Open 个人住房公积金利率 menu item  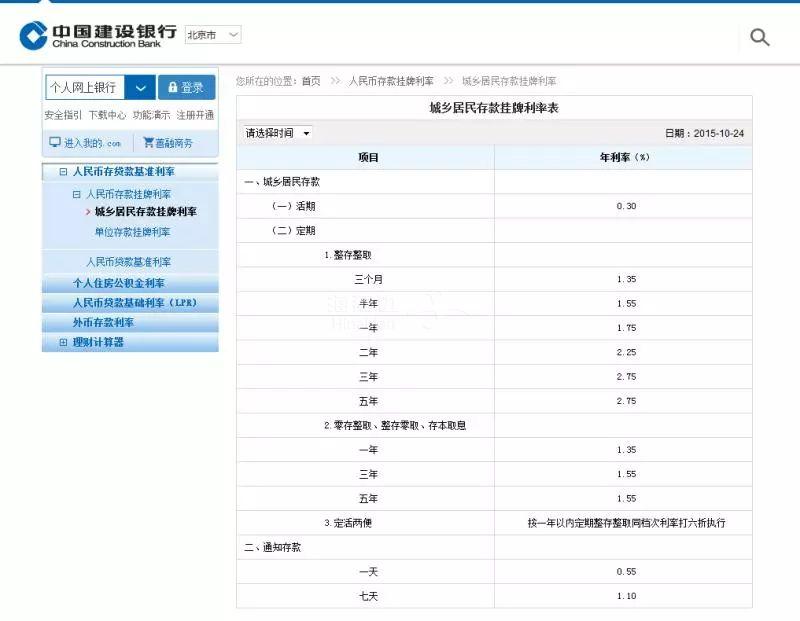[118, 283]
